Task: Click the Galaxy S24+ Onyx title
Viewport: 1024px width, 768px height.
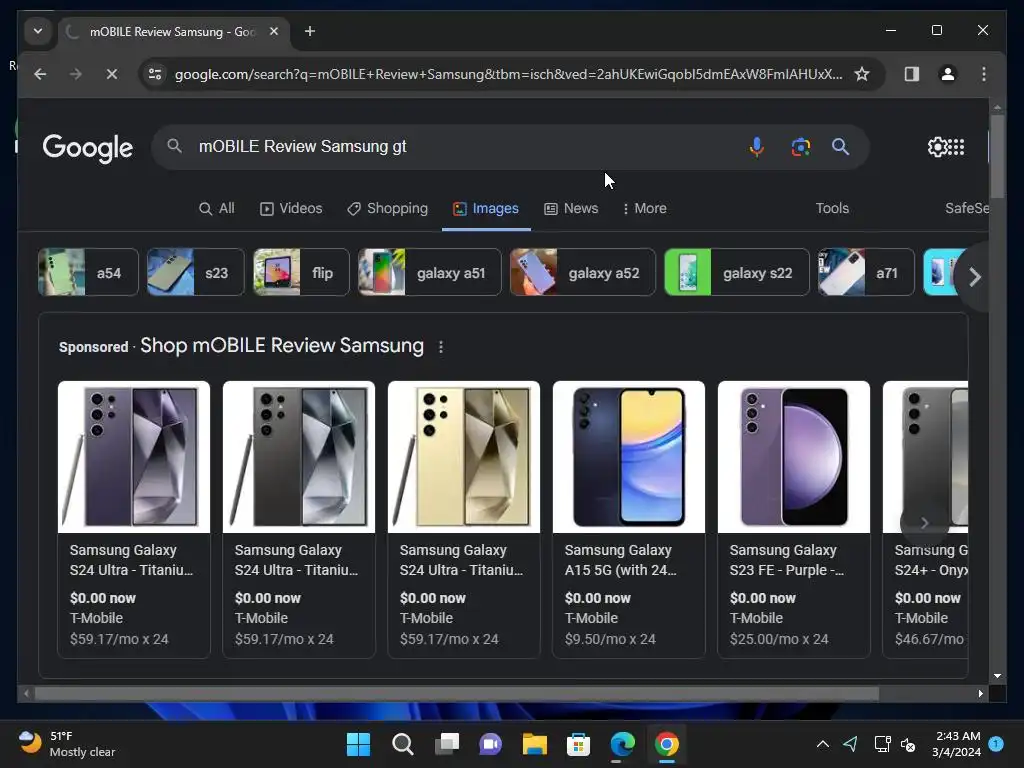Action: [931, 560]
